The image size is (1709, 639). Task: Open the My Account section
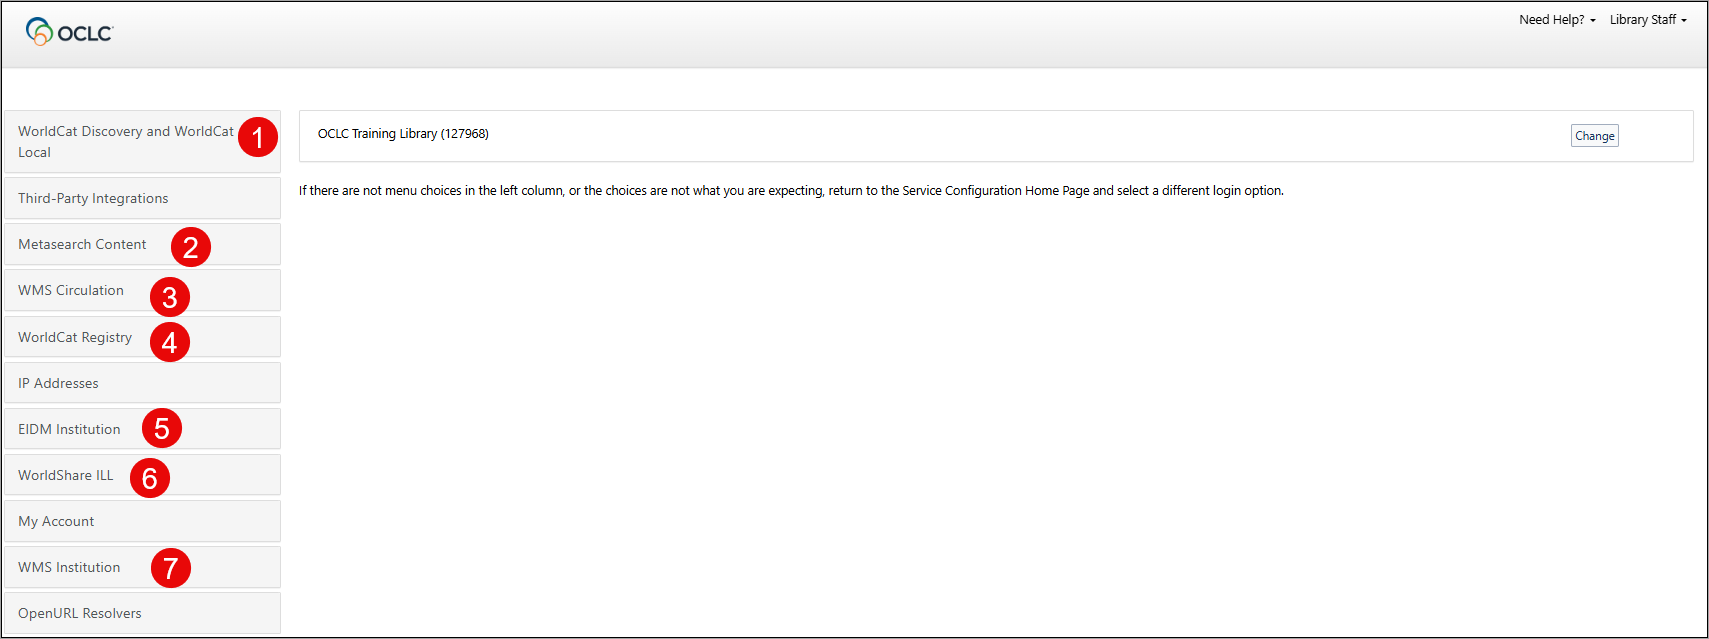[142, 521]
